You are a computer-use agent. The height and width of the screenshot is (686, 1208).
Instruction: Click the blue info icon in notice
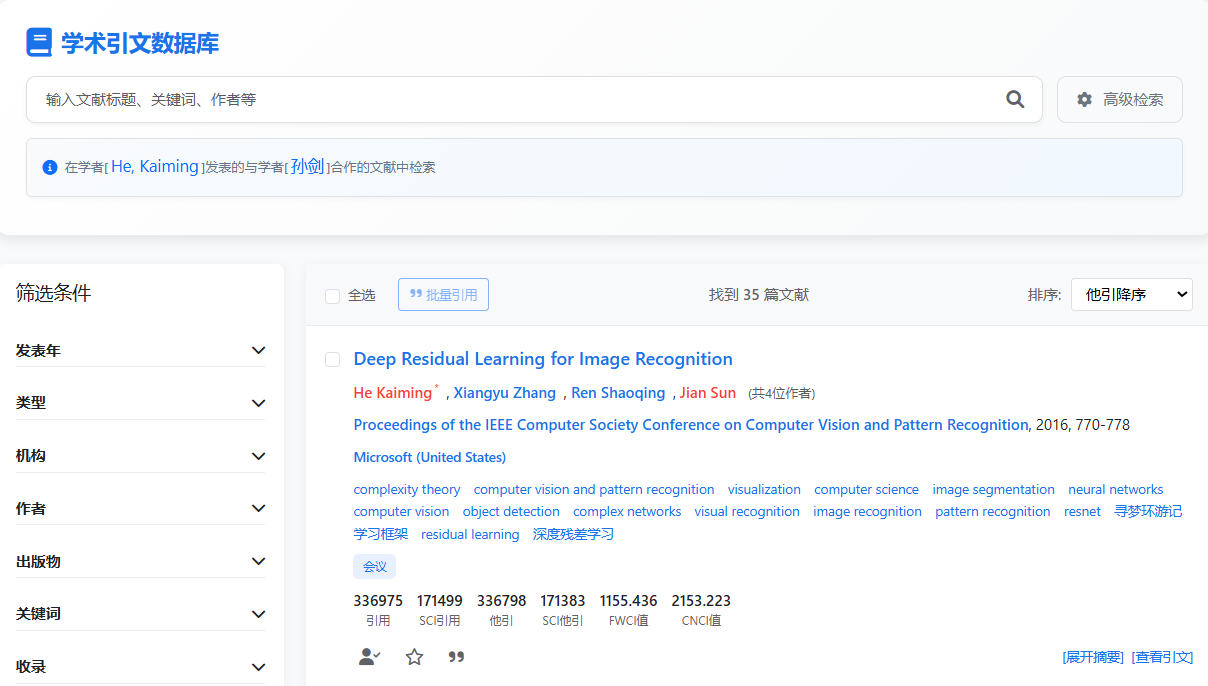pos(50,167)
